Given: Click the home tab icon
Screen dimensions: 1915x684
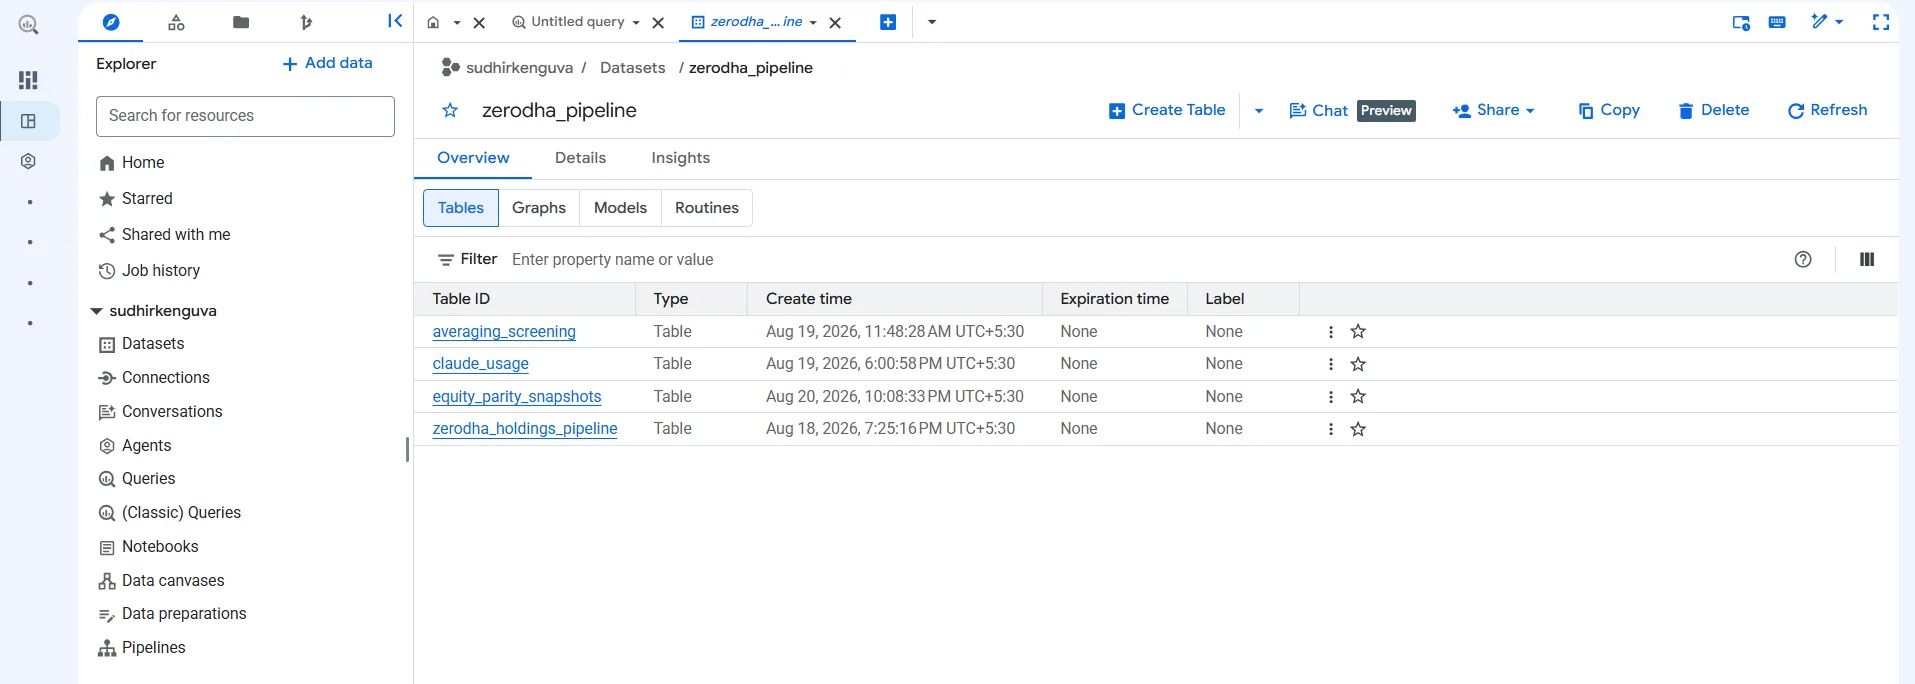Looking at the screenshot, I should [433, 22].
